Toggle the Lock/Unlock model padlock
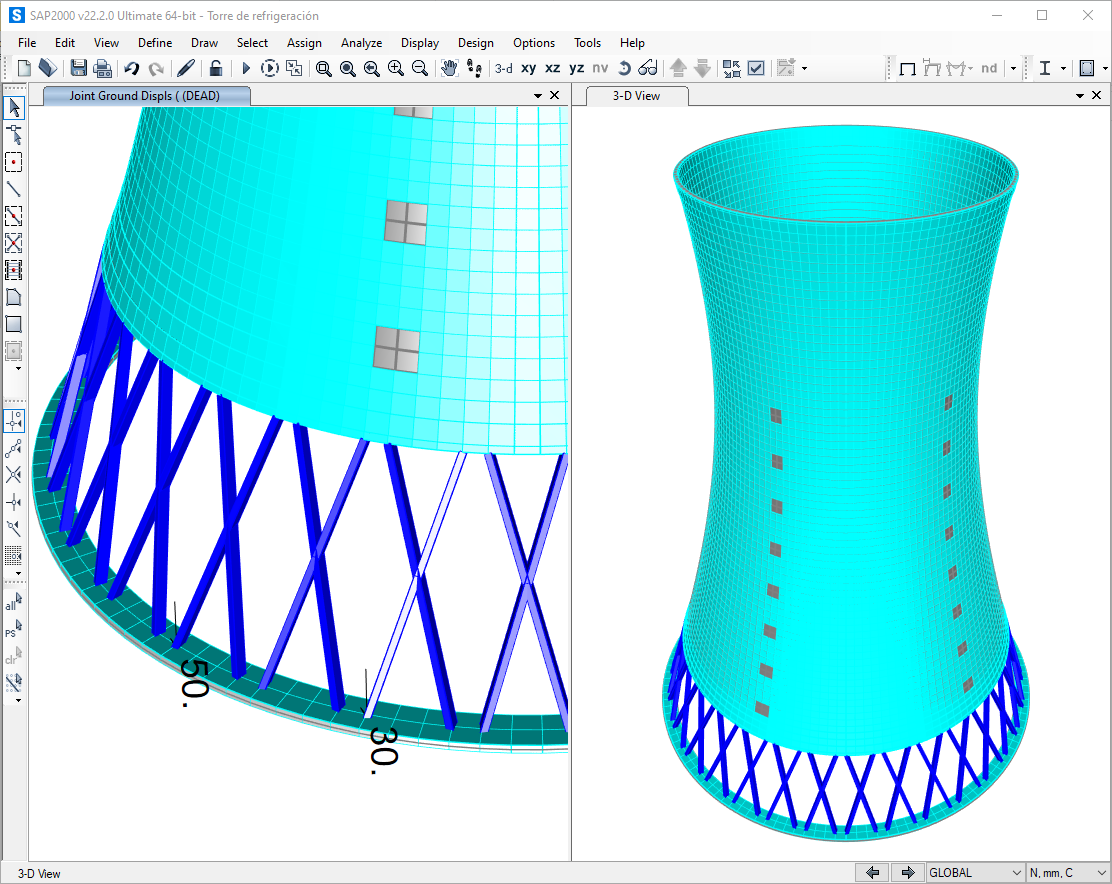Viewport: 1112px width, 884px height. [216, 68]
